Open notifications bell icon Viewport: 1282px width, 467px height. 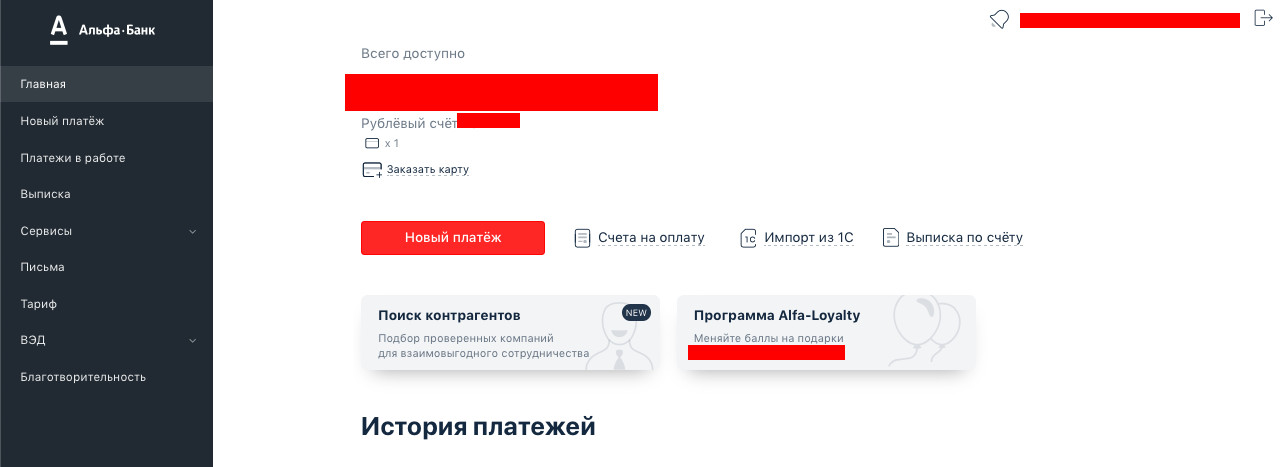(x=999, y=20)
